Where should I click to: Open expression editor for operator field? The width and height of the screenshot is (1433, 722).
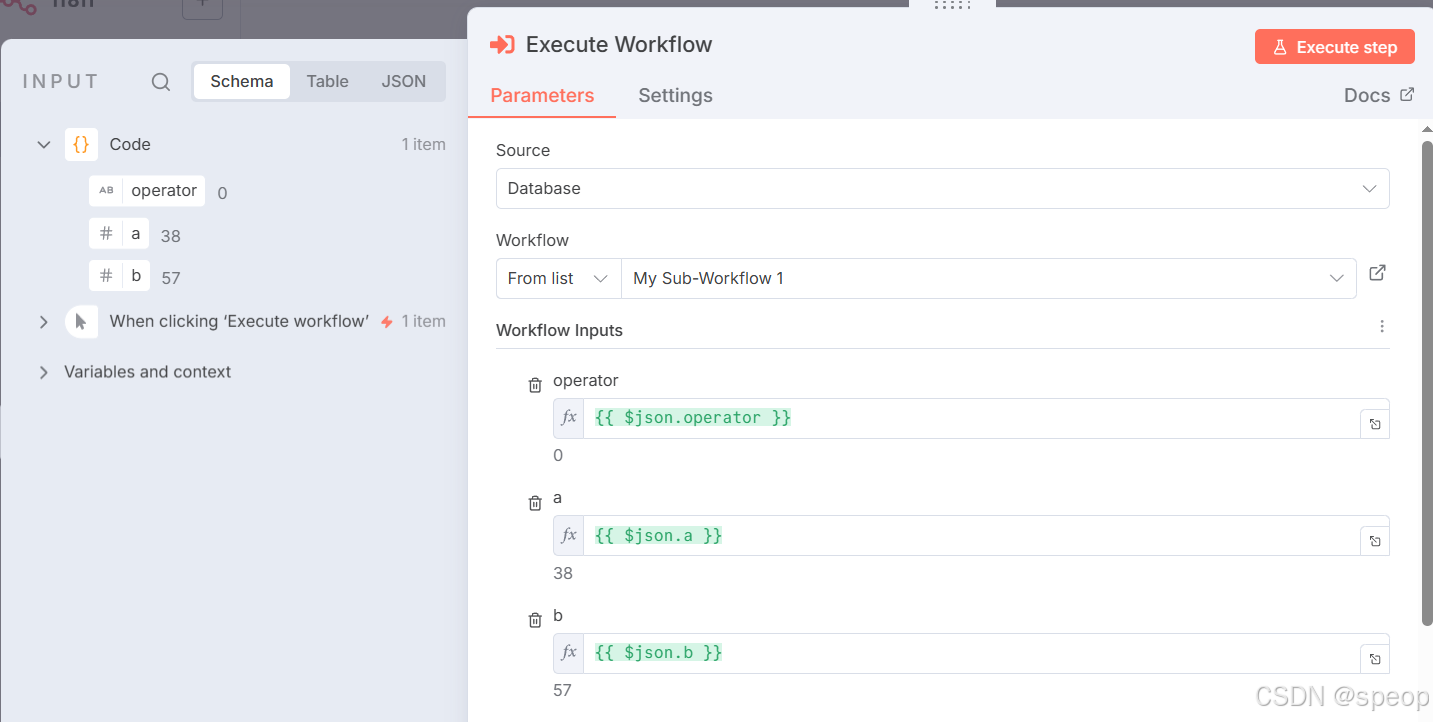1375,424
